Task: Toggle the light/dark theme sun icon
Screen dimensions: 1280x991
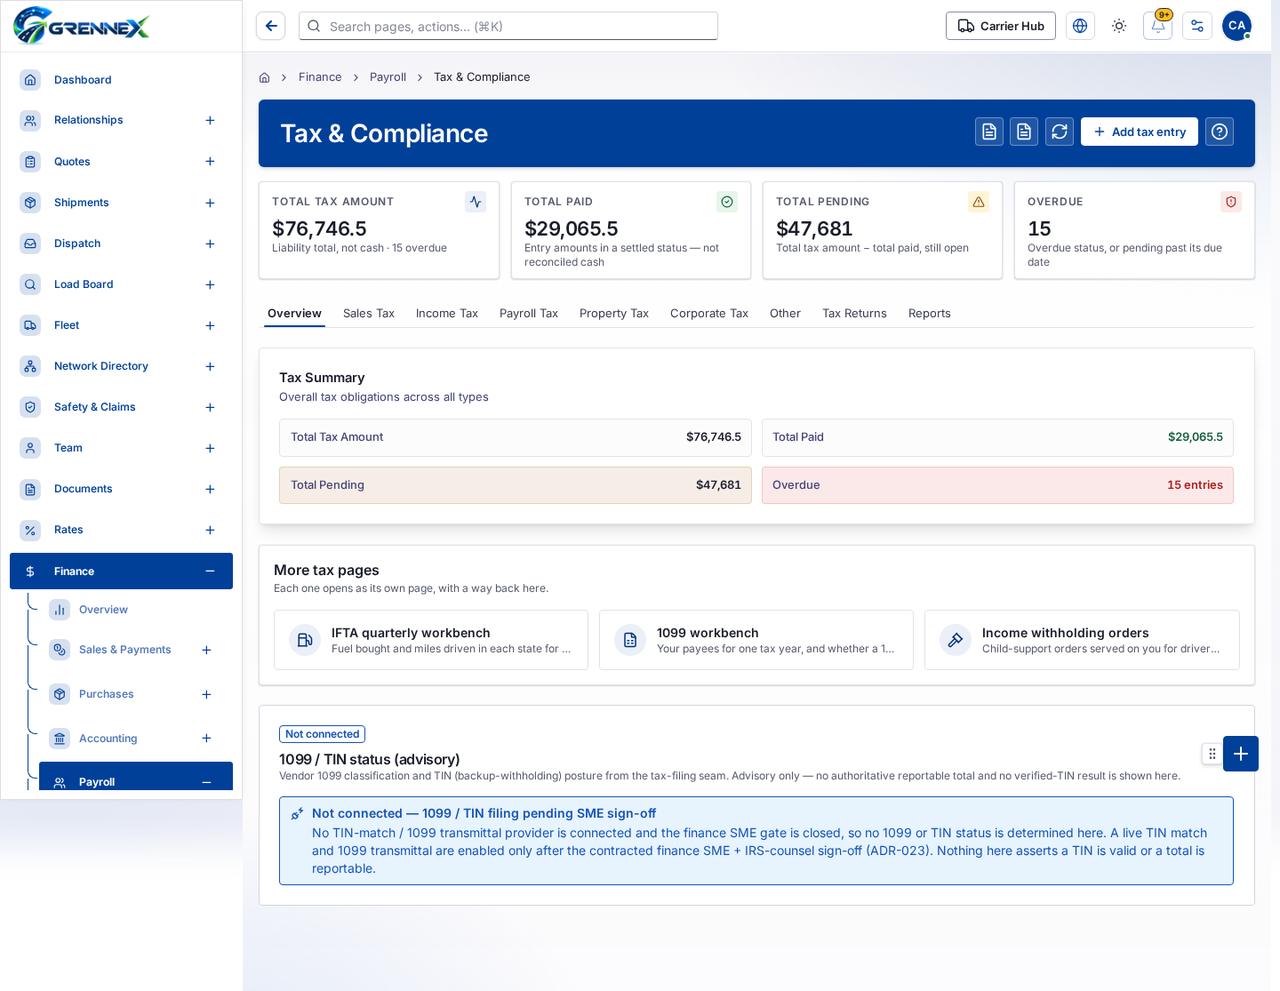Action: [1119, 26]
